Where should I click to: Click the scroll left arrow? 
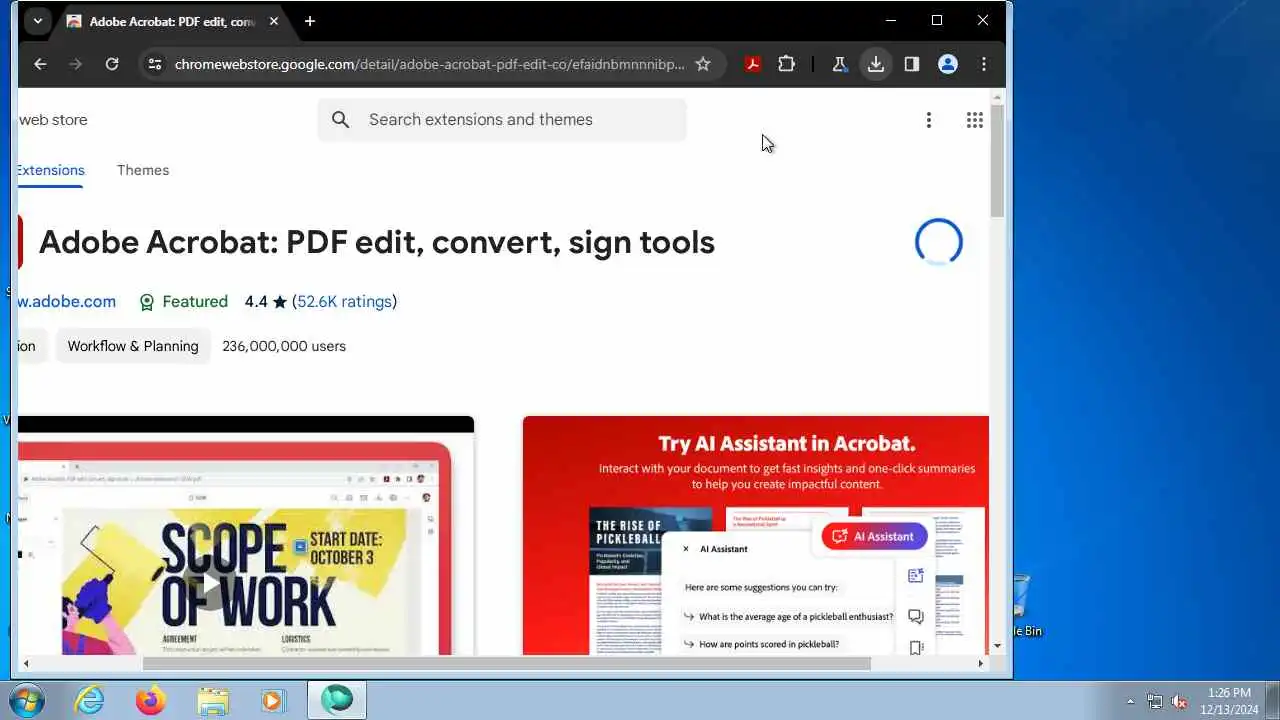click(26, 663)
